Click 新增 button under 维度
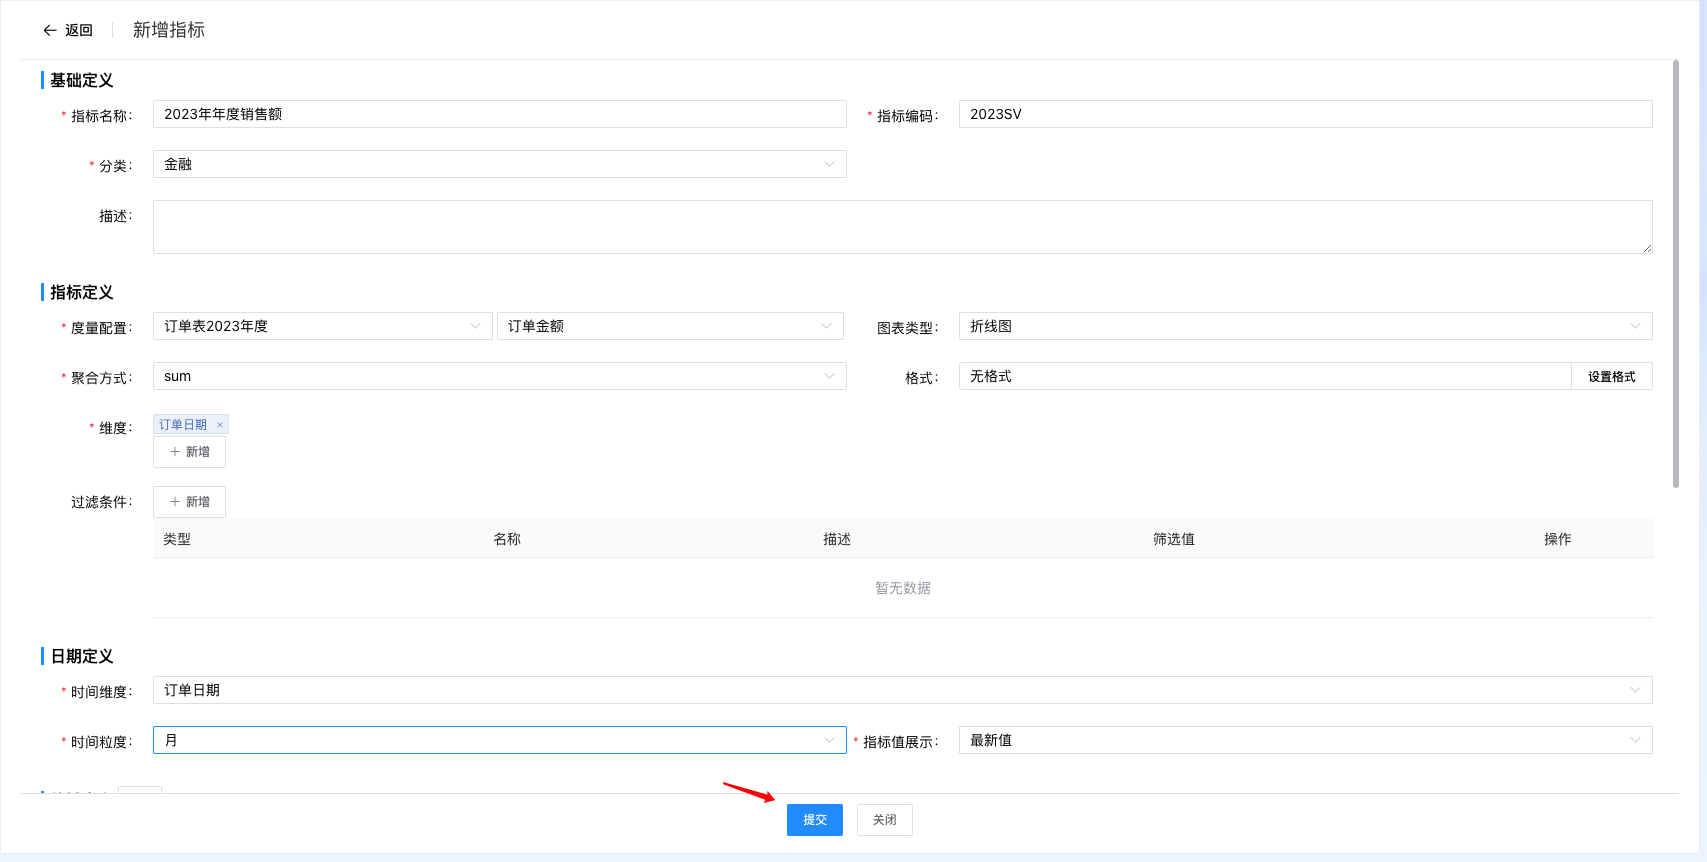The width and height of the screenshot is (1707, 862). pos(189,452)
